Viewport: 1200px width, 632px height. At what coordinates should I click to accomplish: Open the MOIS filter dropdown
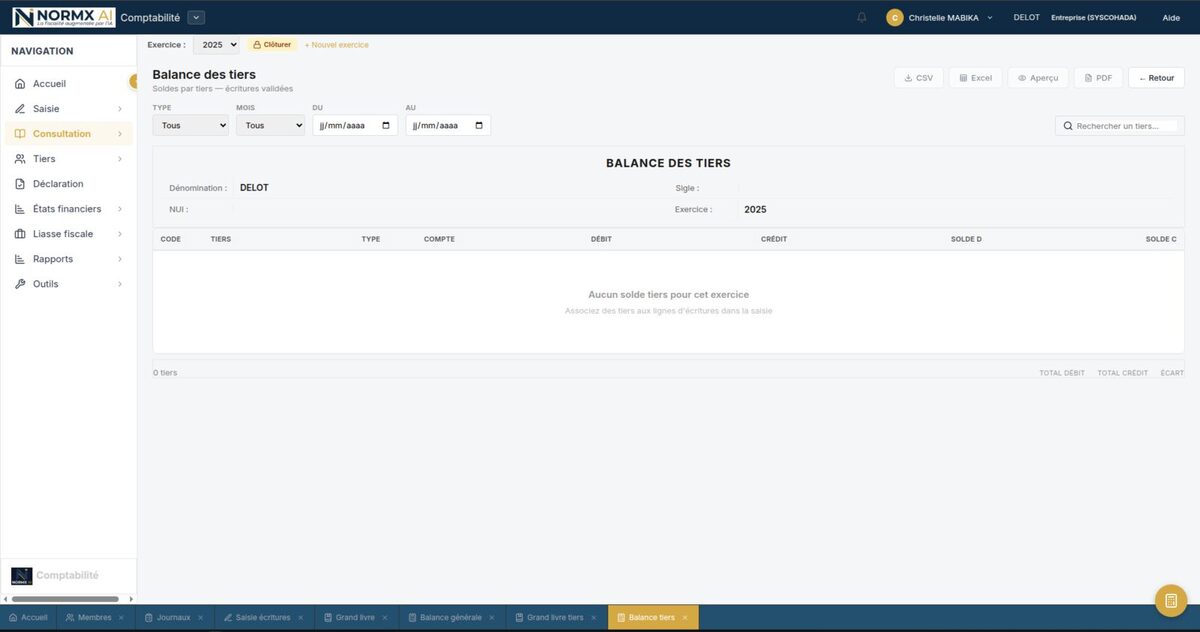(270, 126)
